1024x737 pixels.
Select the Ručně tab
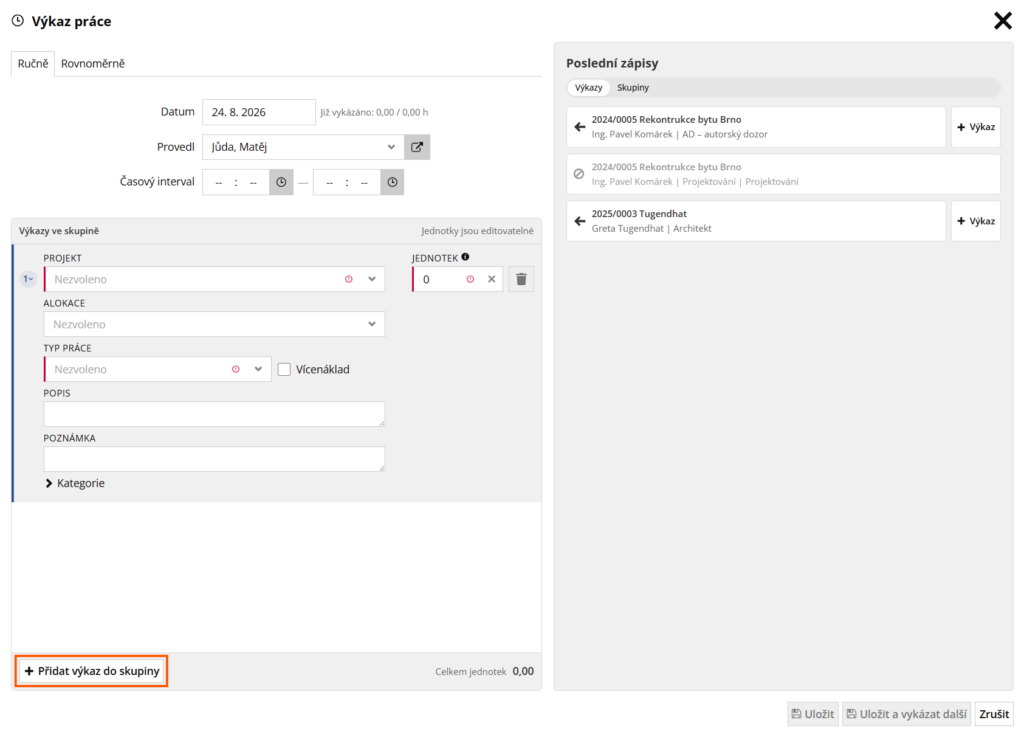point(33,63)
